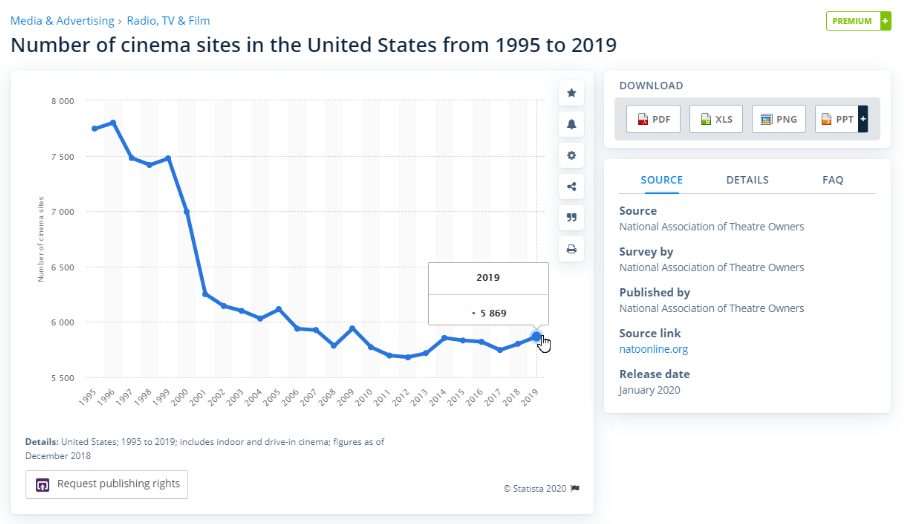Download chart as PDF

point(653,120)
